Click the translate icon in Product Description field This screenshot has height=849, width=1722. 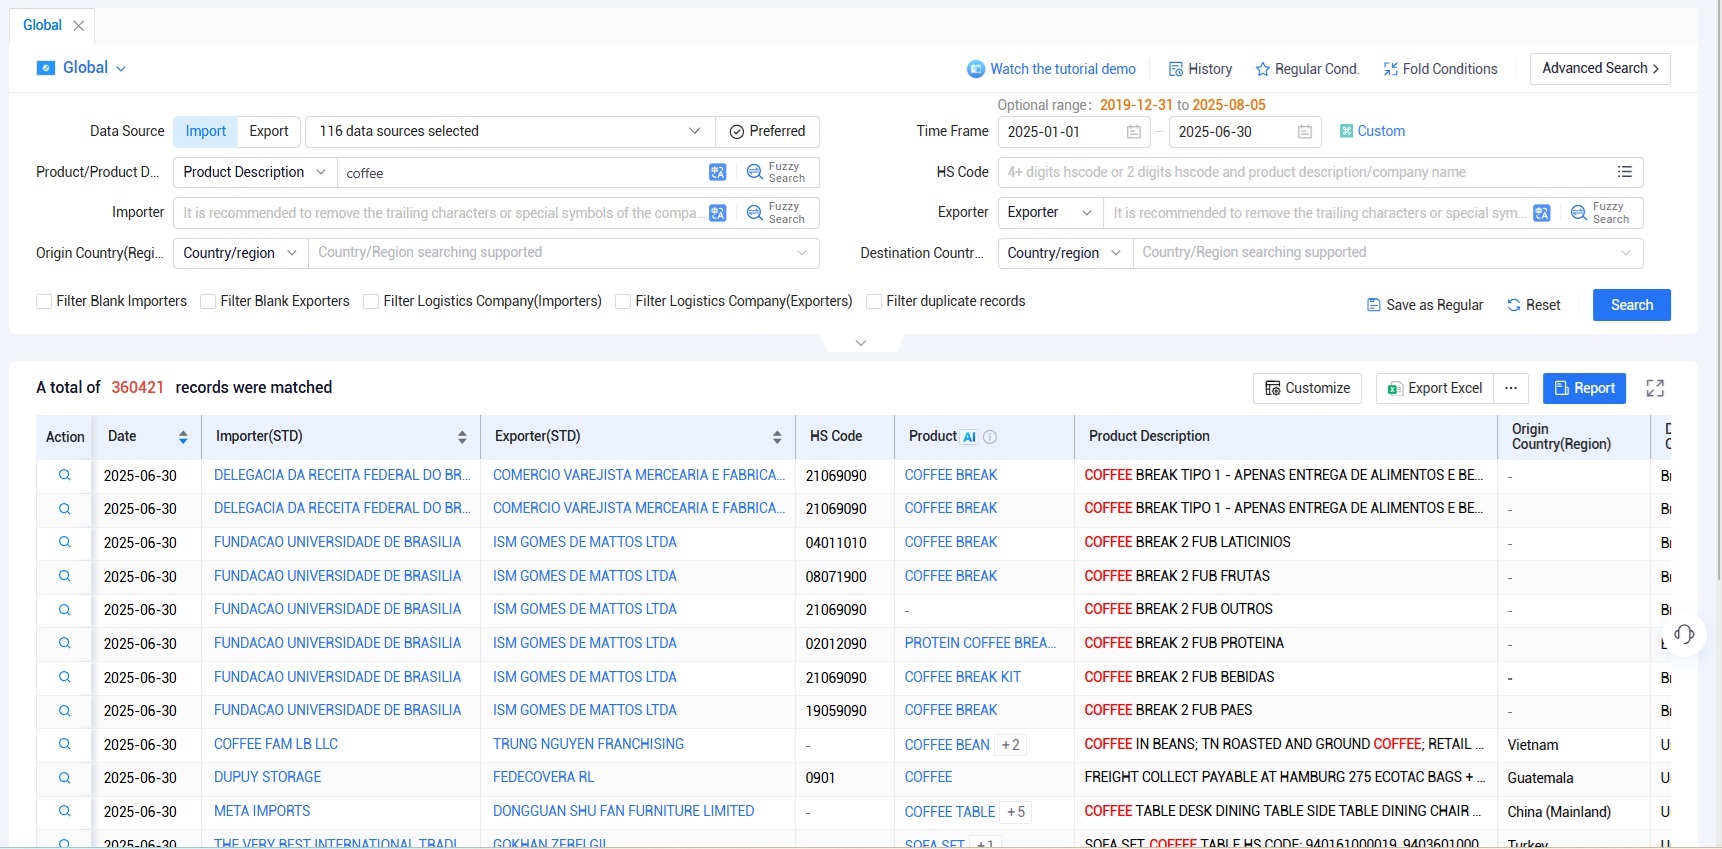717,172
